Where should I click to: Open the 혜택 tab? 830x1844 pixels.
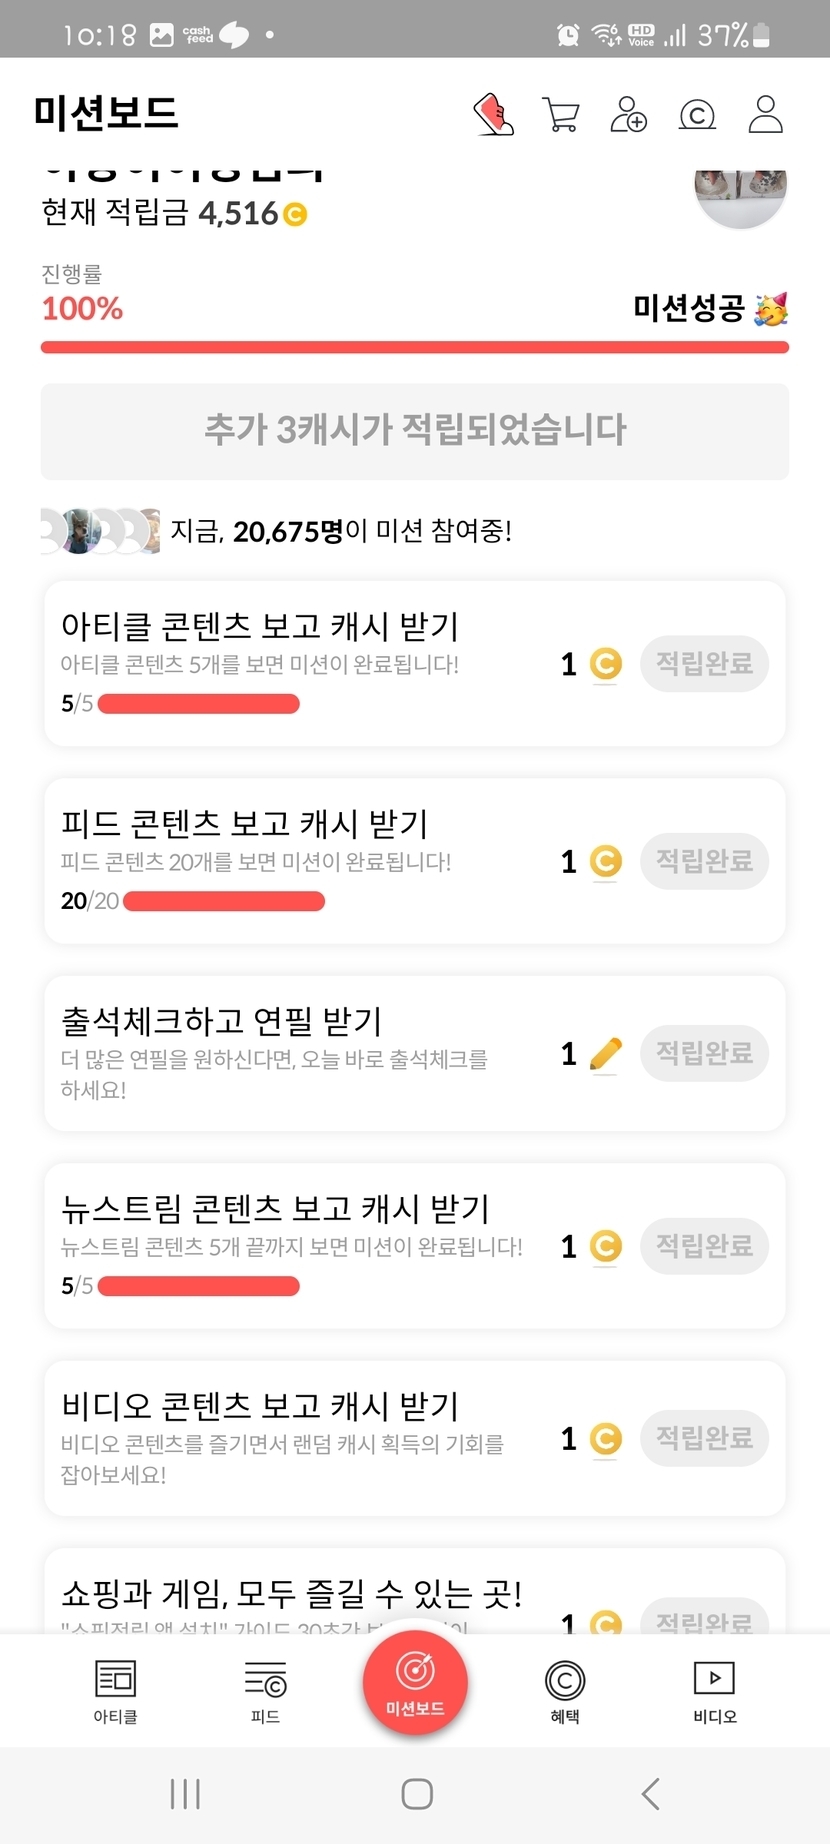point(565,1692)
